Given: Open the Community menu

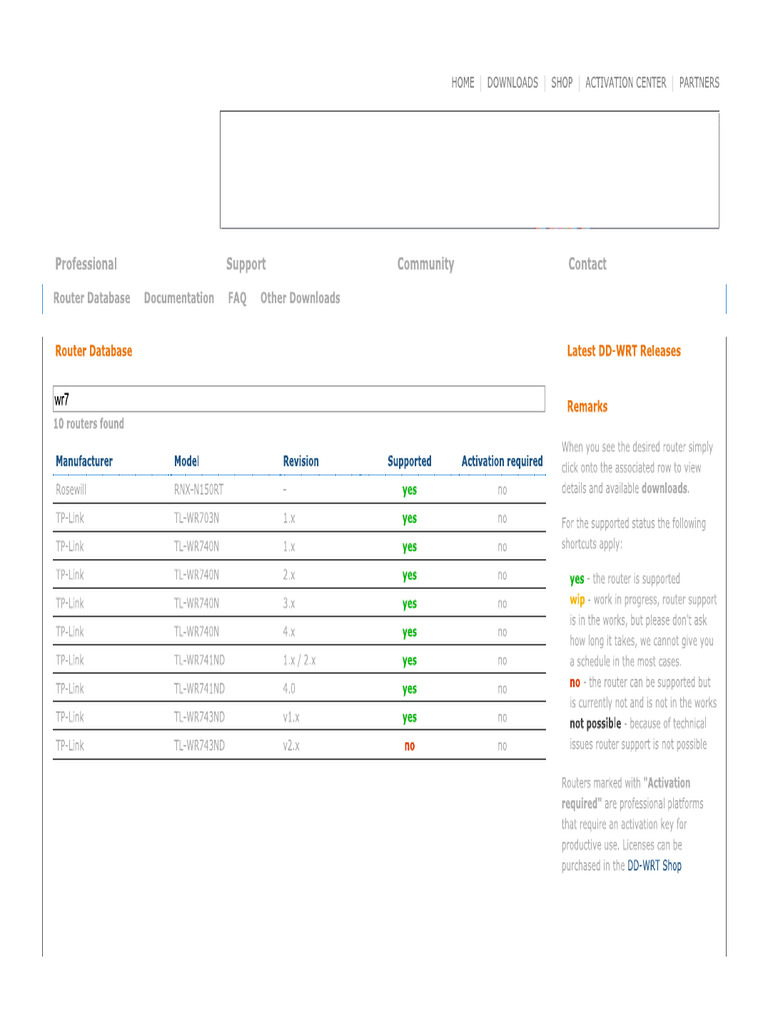Looking at the screenshot, I should coord(426,264).
